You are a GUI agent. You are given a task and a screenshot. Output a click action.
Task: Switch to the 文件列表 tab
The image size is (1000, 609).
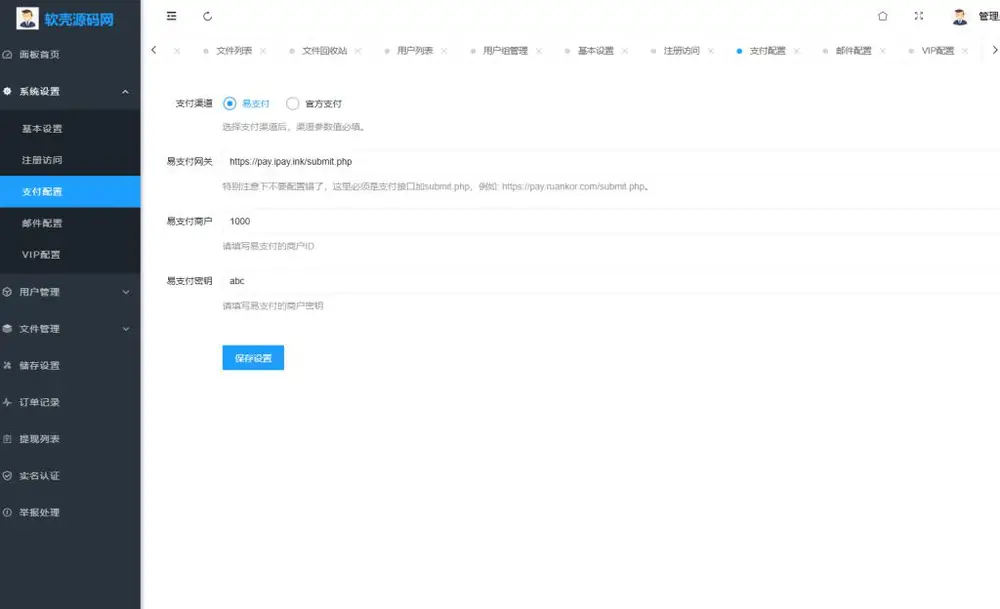point(234,51)
